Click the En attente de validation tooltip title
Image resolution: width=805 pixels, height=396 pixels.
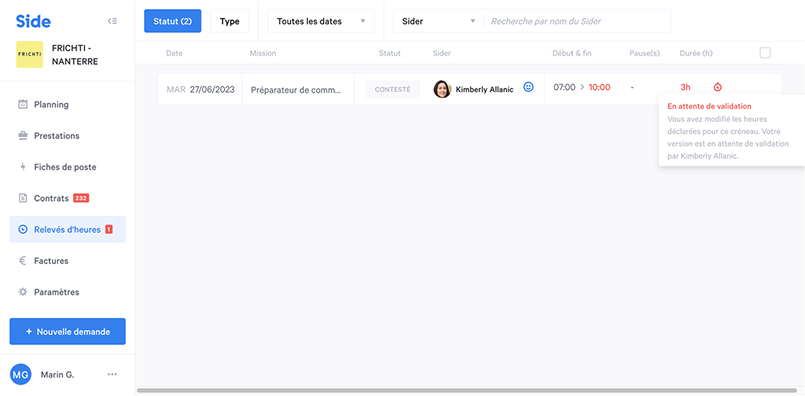(x=709, y=106)
